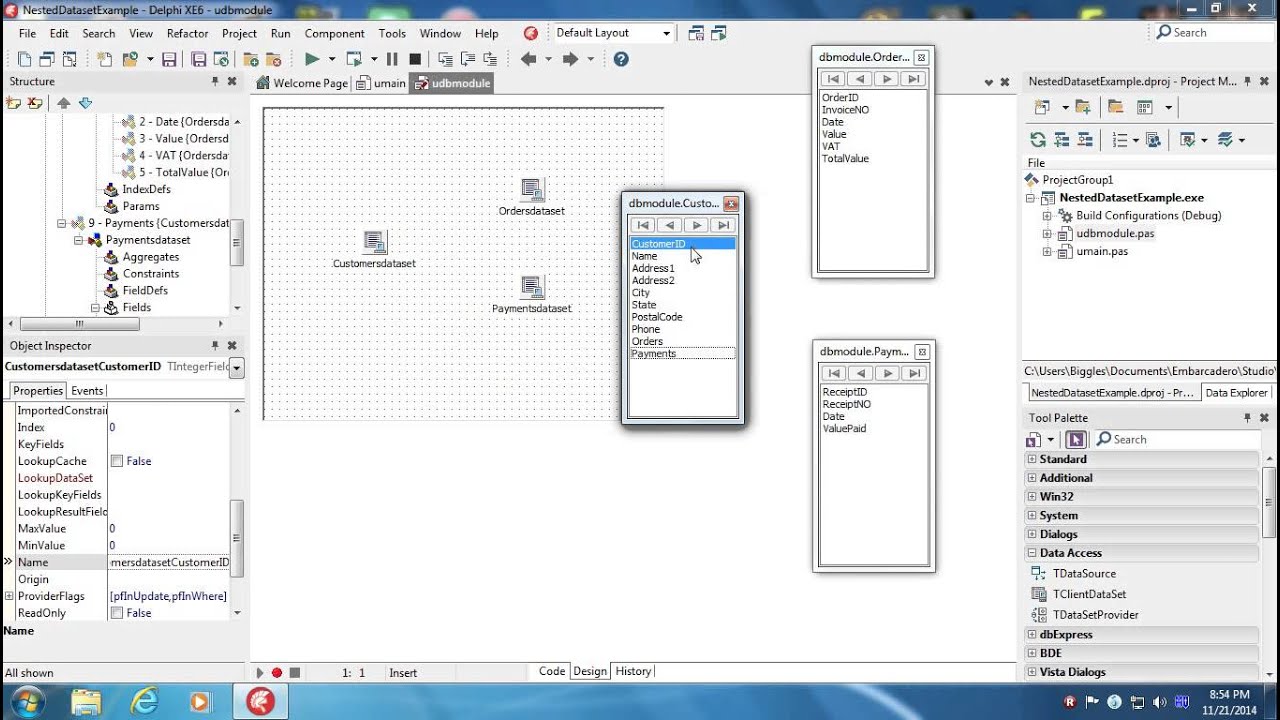Click the Run (green play) toolbar button
1280x720 pixels.
[312, 59]
